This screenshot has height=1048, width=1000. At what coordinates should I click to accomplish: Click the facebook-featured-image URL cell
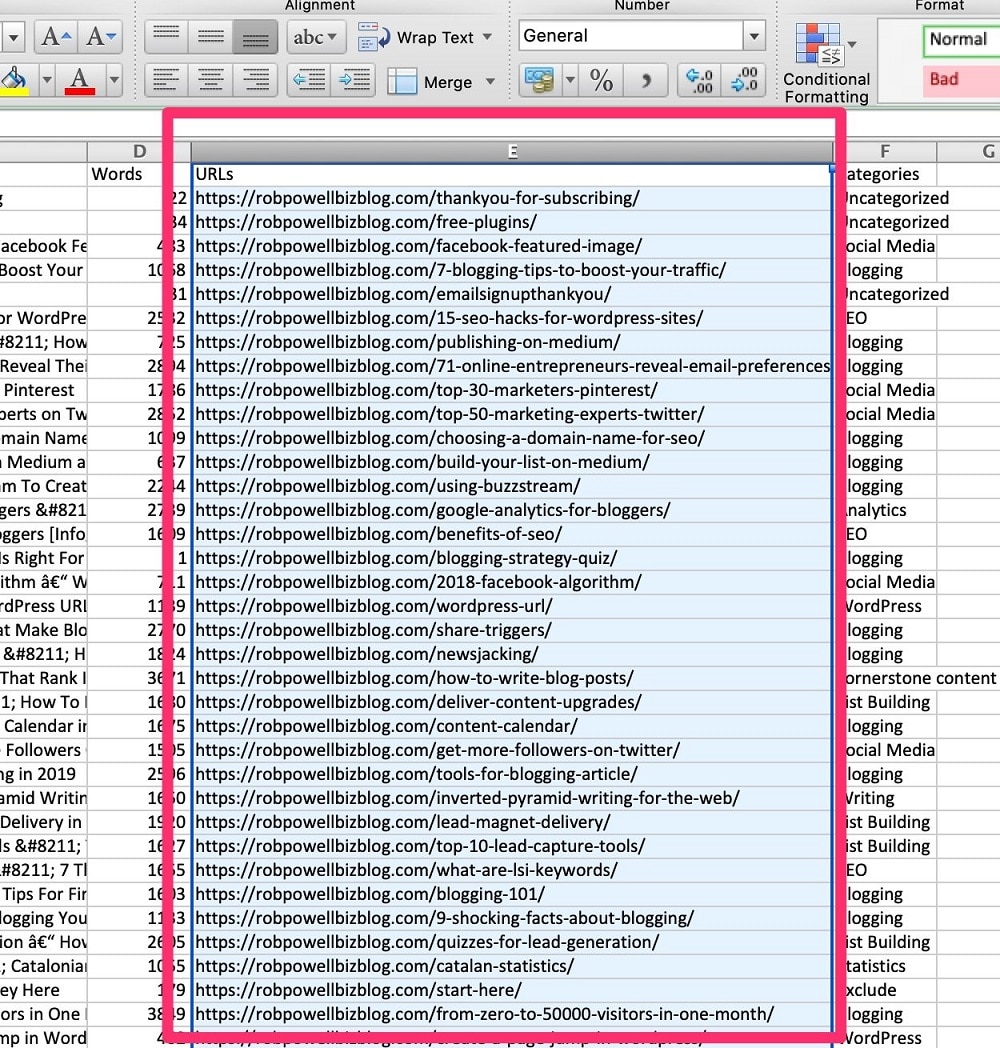point(512,246)
